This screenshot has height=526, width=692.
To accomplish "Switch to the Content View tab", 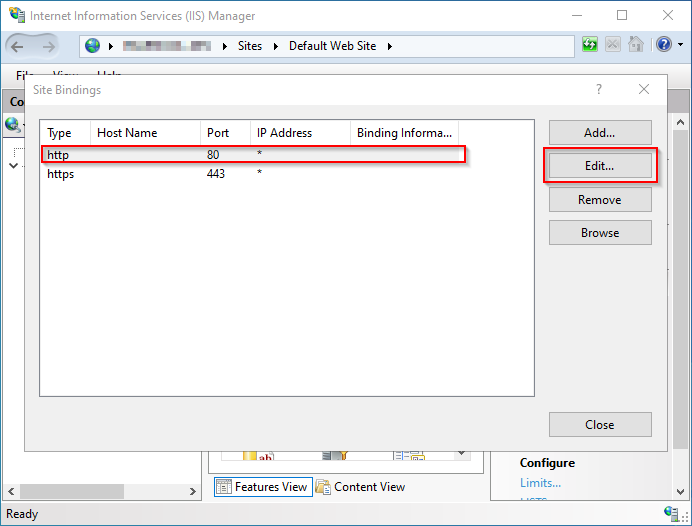I will [361, 487].
